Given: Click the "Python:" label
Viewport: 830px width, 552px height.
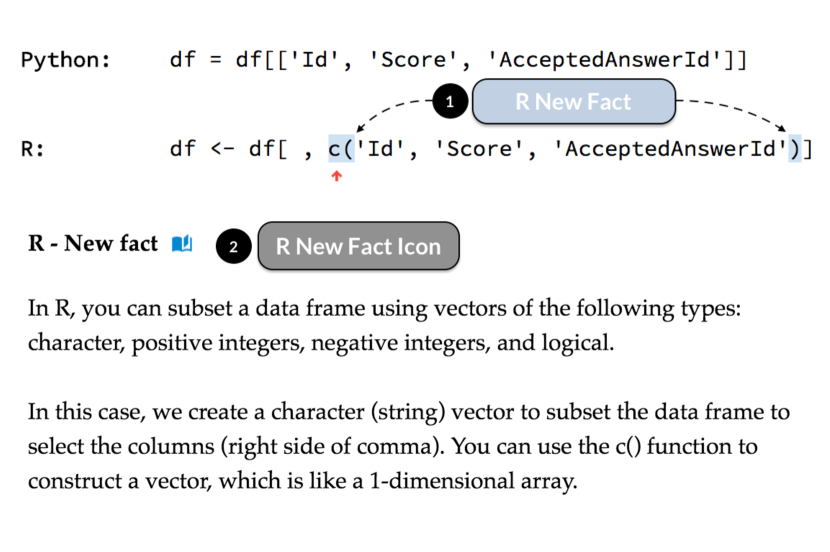Looking at the screenshot, I should (x=66, y=60).
